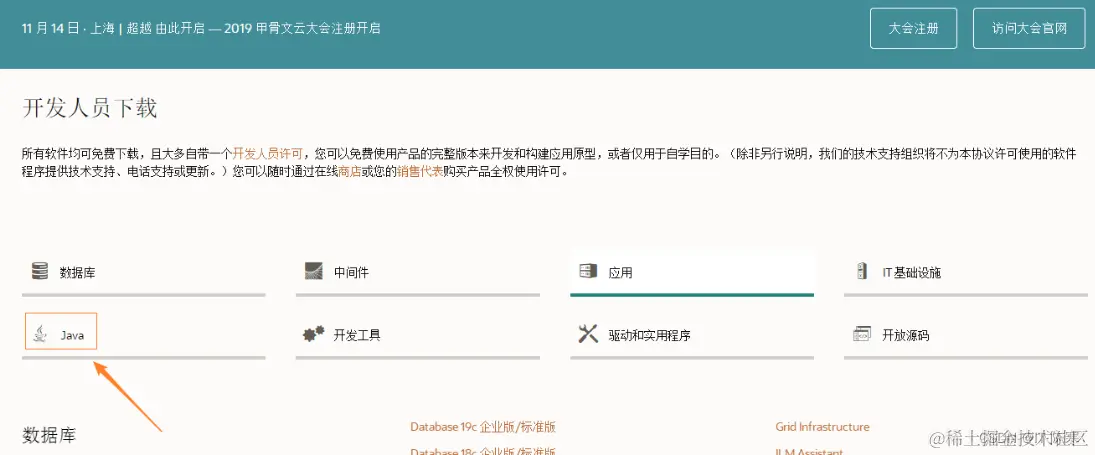
Task: Open the 商店 link
Action: point(349,172)
